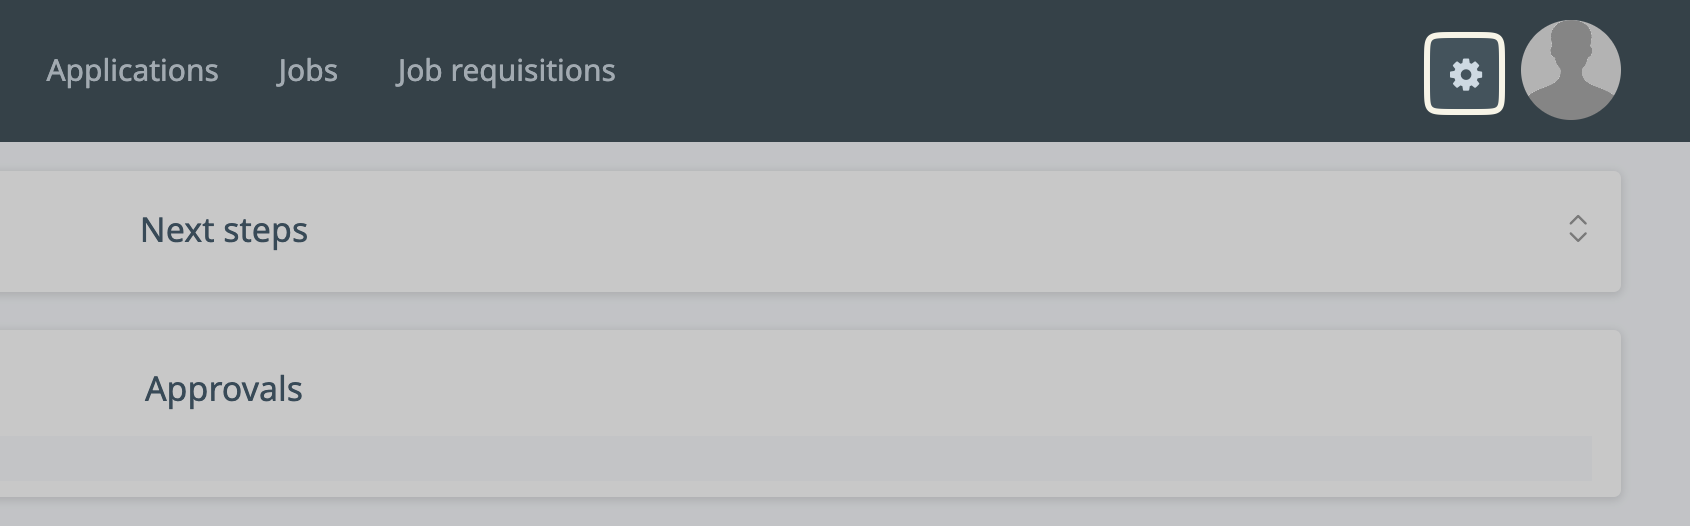The image size is (1690, 526).
Task: Collapse the Next steps section
Action: click(1577, 229)
